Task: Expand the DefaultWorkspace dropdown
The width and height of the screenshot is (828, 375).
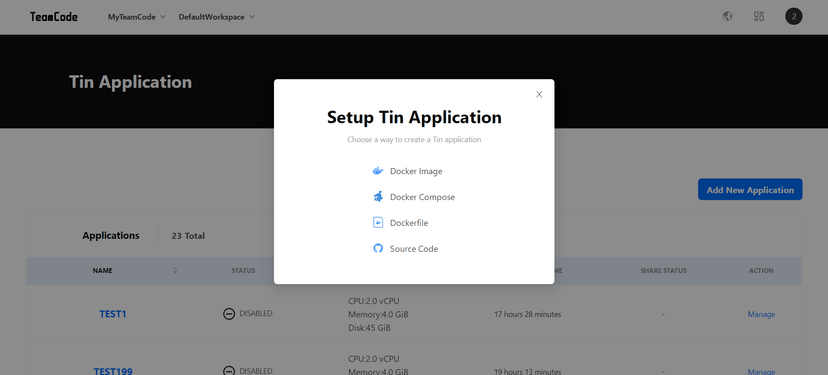Action: pos(217,17)
